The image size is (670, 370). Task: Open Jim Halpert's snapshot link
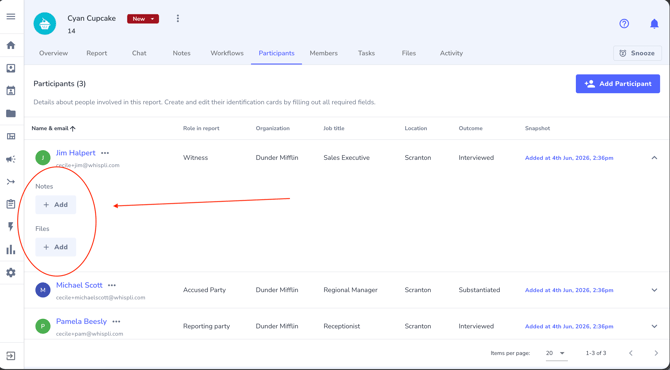click(x=569, y=158)
